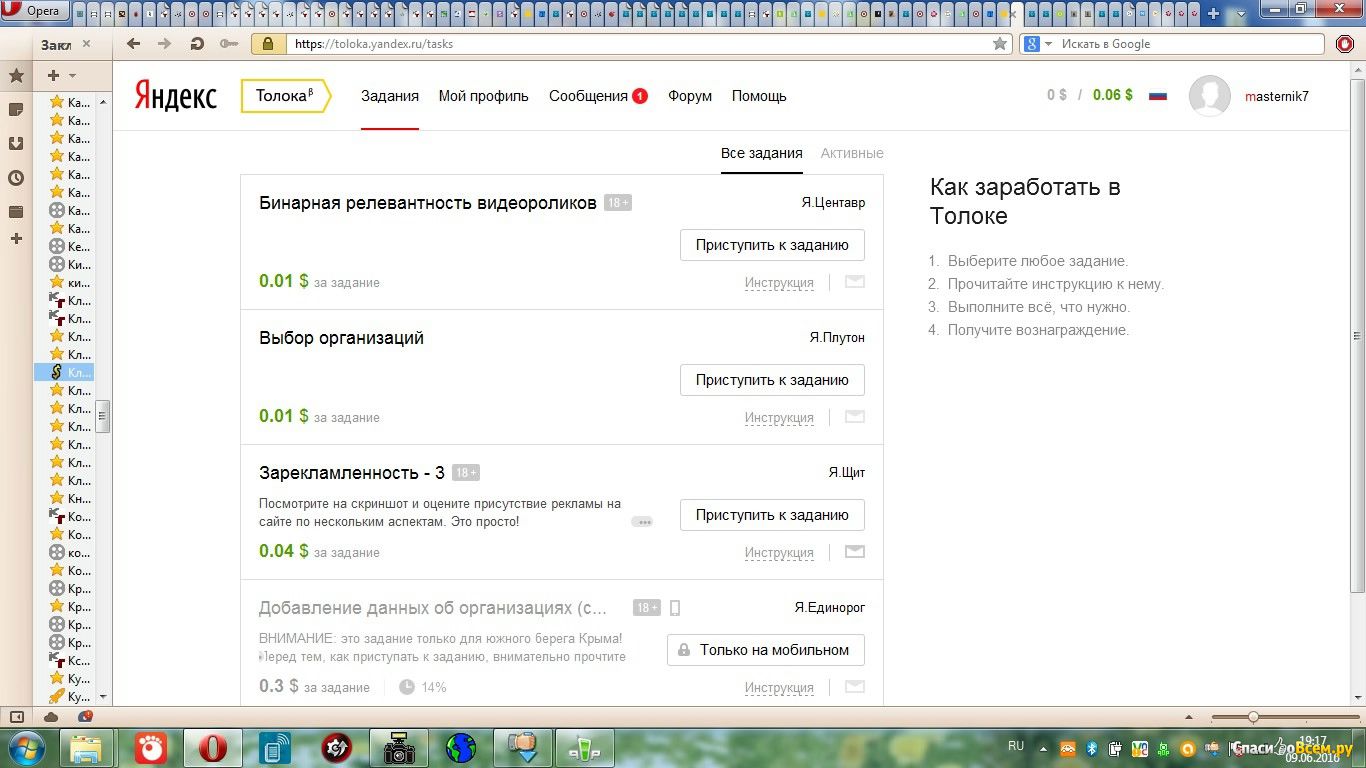
Task: Click the masternik7 username
Action: (x=1277, y=96)
